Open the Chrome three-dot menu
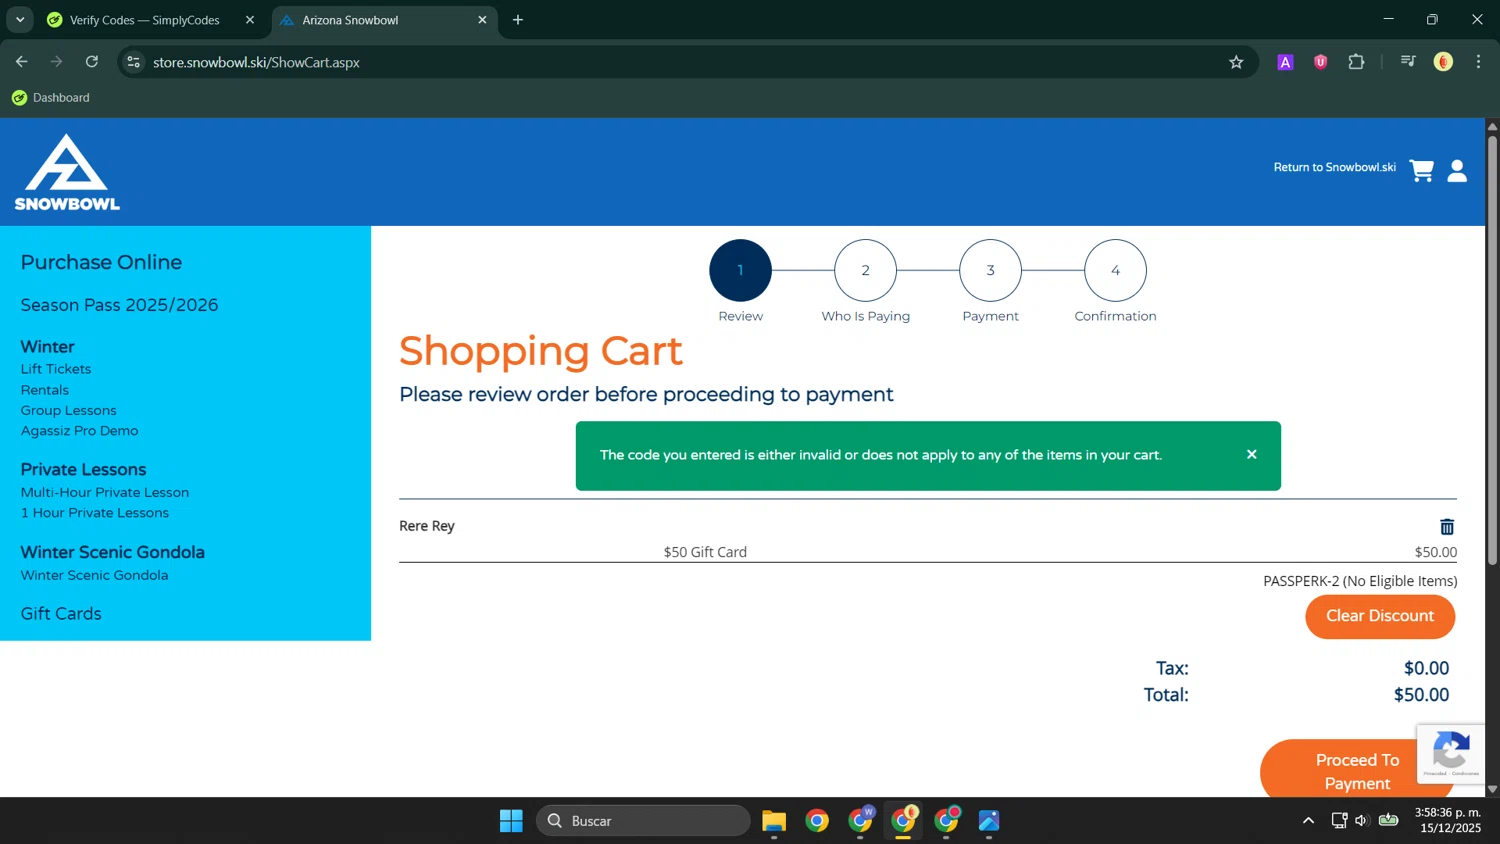The height and width of the screenshot is (844, 1500). click(x=1478, y=62)
